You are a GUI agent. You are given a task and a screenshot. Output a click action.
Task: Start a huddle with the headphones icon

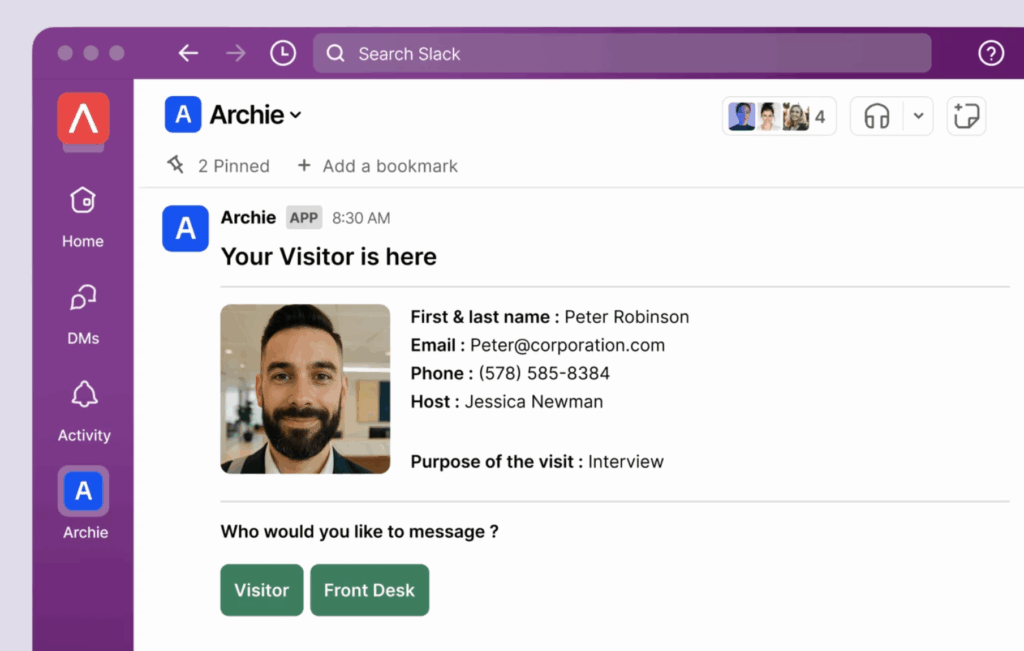[x=874, y=116]
